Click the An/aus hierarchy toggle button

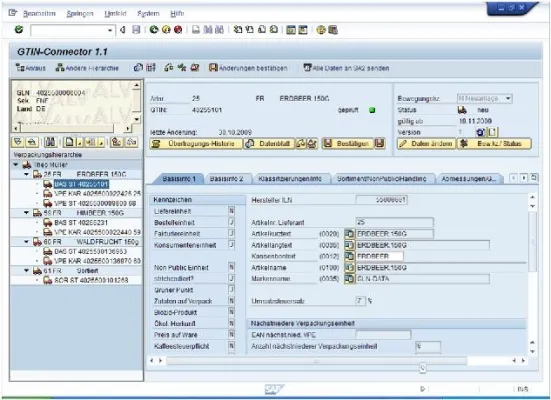[x=31, y=68]
